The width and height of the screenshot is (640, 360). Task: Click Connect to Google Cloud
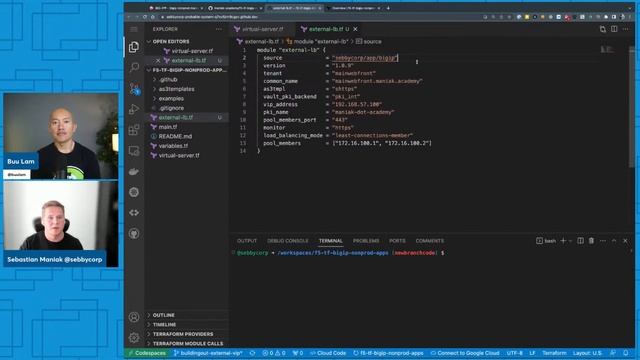(464, 353)
